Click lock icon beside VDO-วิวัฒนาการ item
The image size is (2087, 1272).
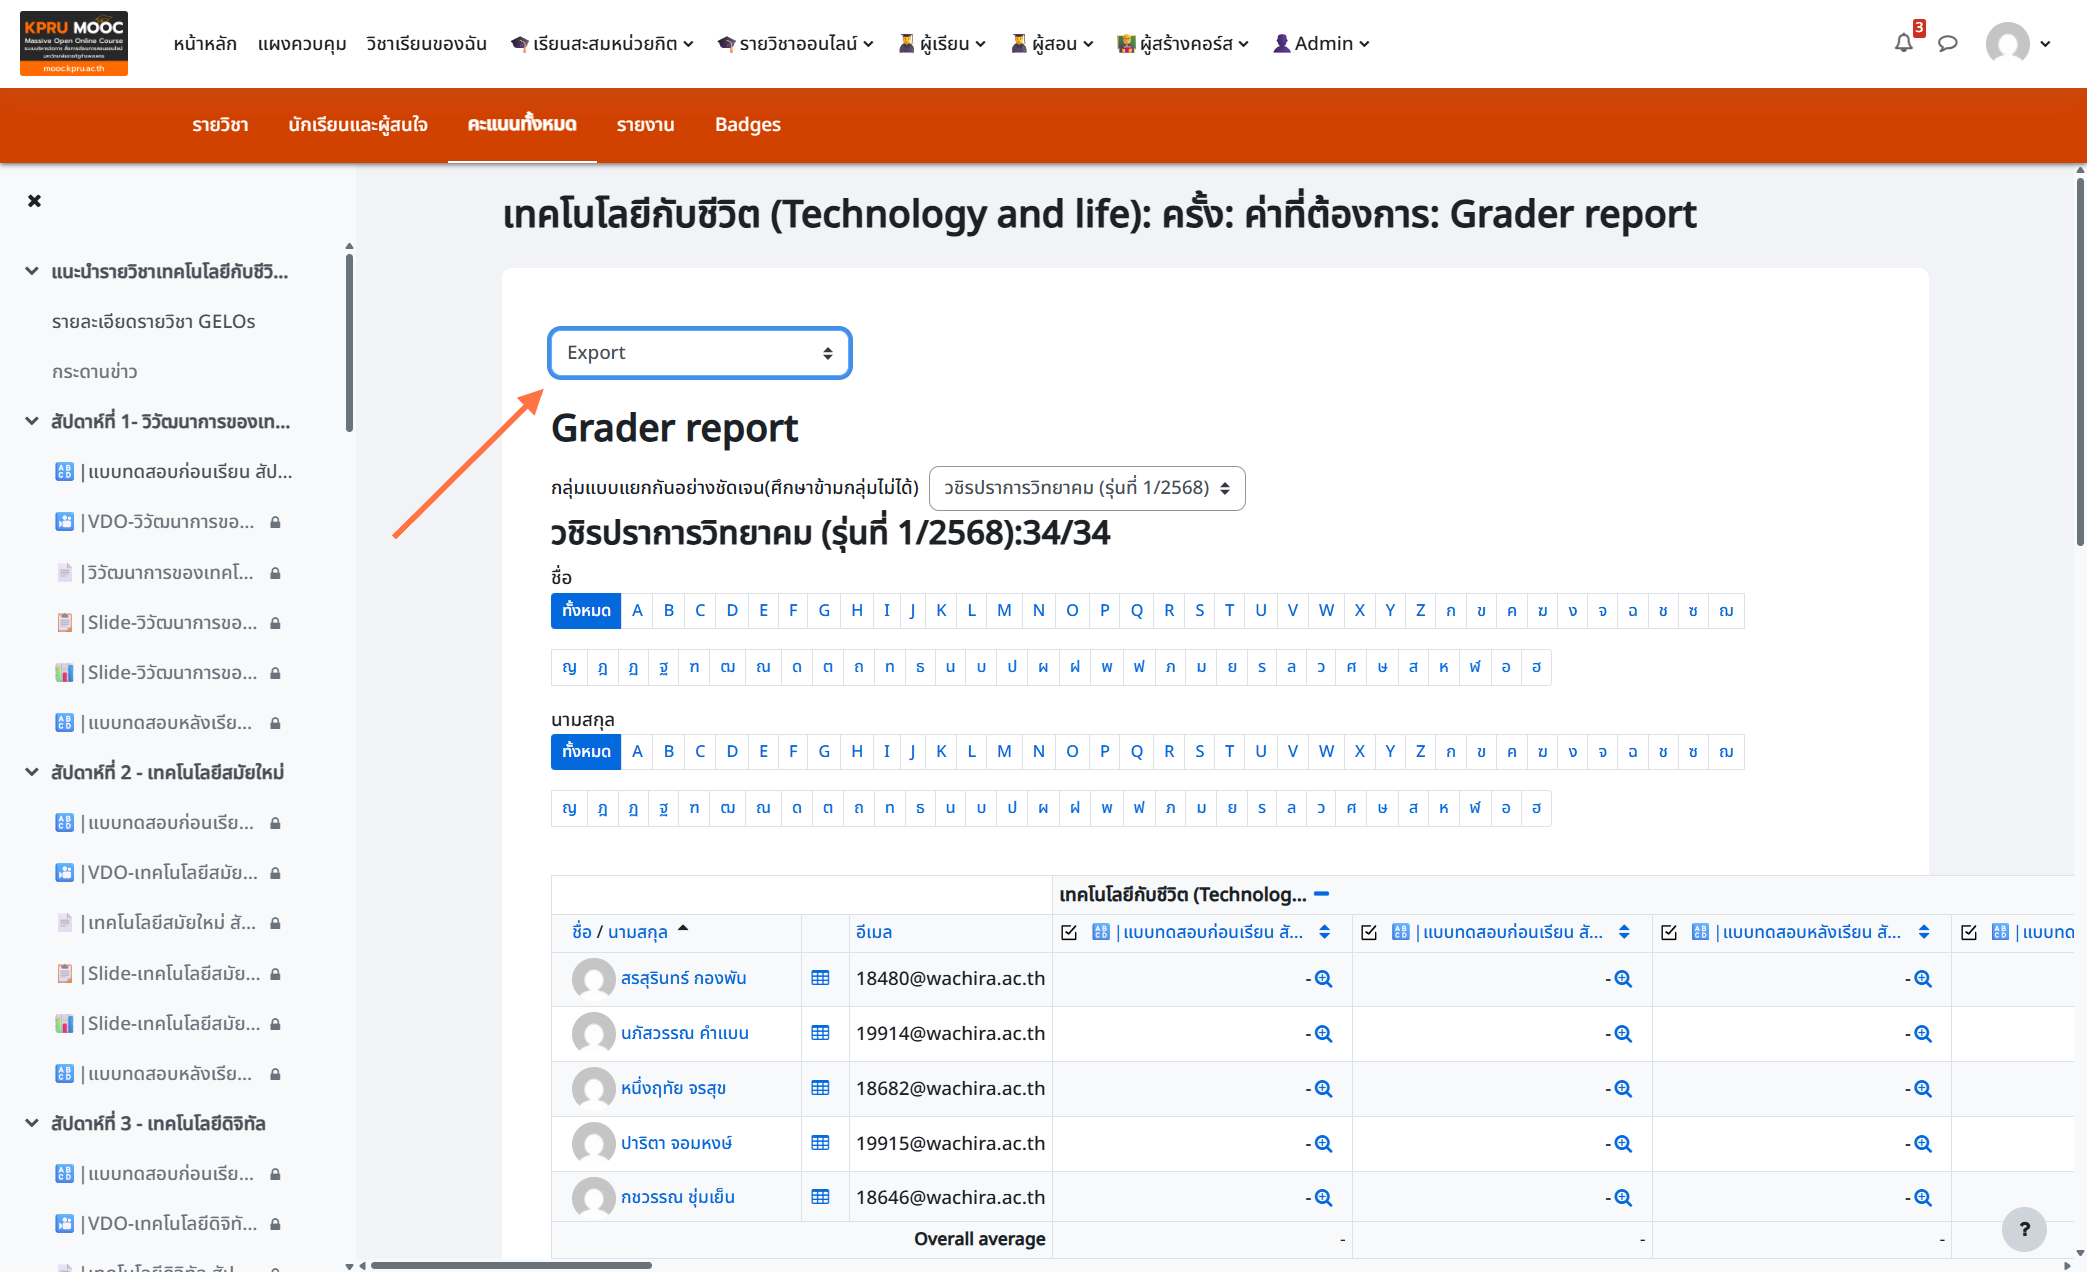point(275,522)
